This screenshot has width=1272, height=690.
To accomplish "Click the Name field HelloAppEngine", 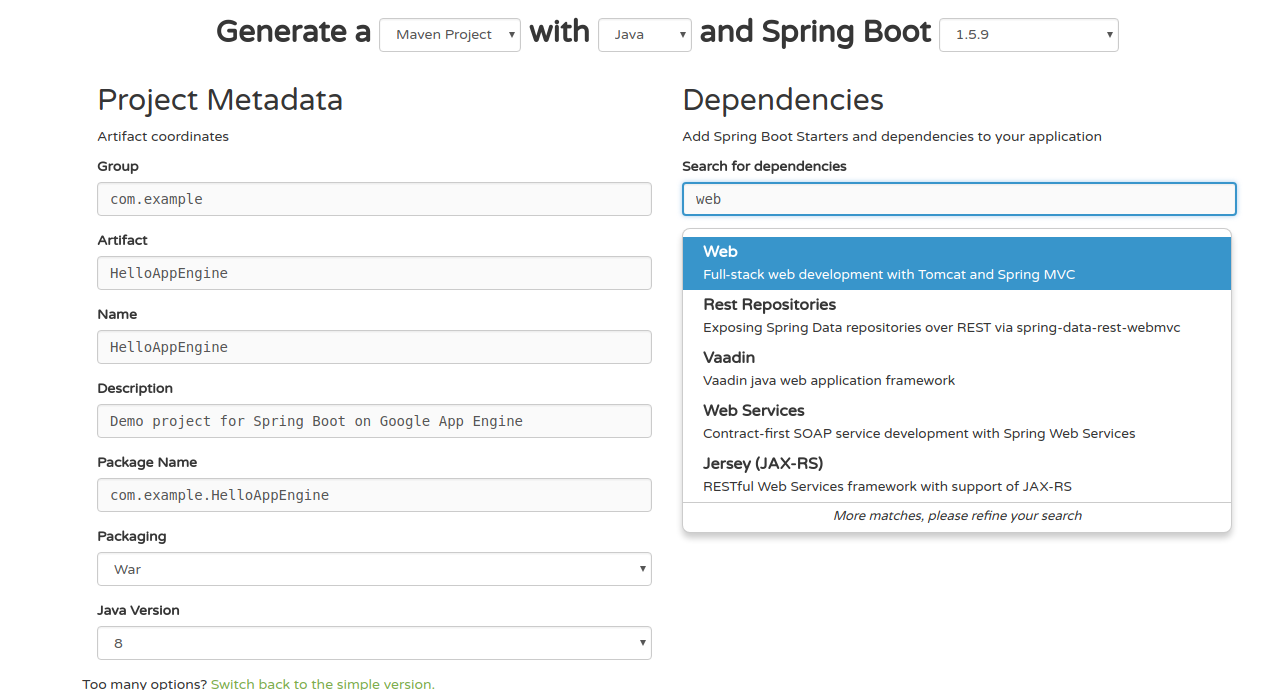I will [x=374, y=347].
